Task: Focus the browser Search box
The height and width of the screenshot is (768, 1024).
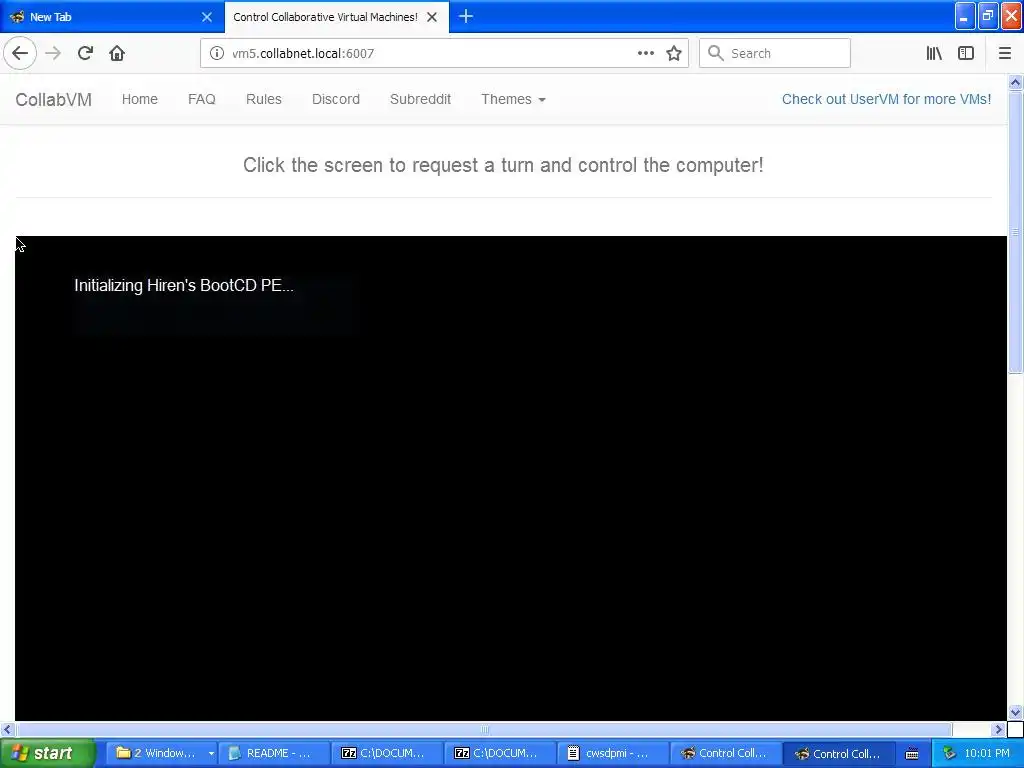Action: [775, 53]
